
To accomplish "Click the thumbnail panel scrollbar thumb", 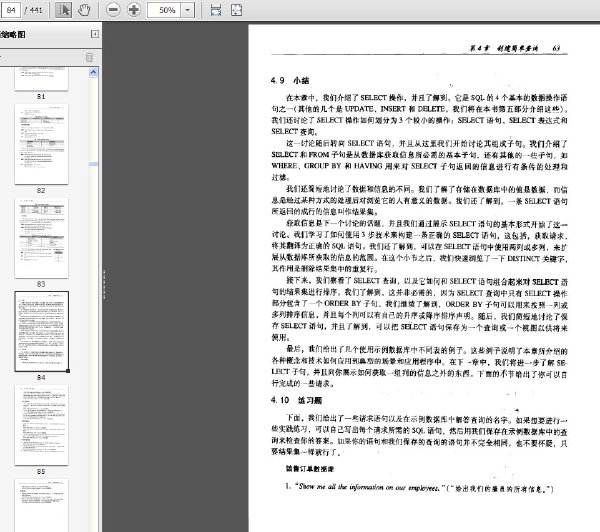I will pos(93,164).
